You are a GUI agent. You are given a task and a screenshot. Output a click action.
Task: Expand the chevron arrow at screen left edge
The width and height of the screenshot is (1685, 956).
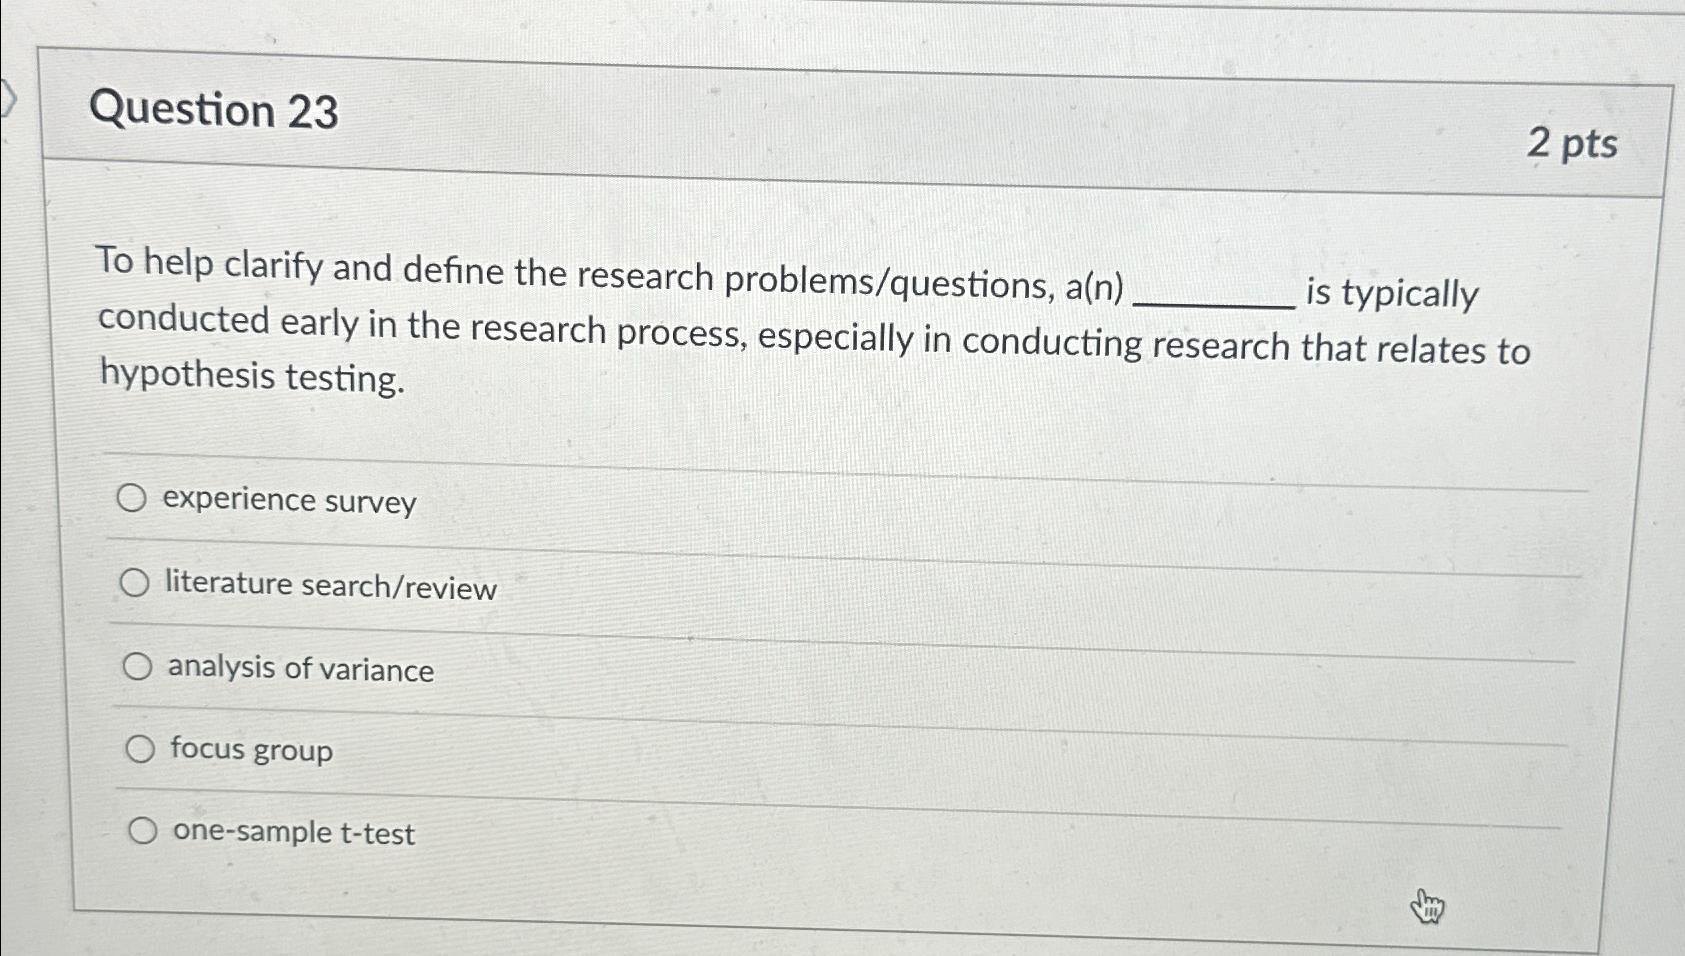point(8,95)
